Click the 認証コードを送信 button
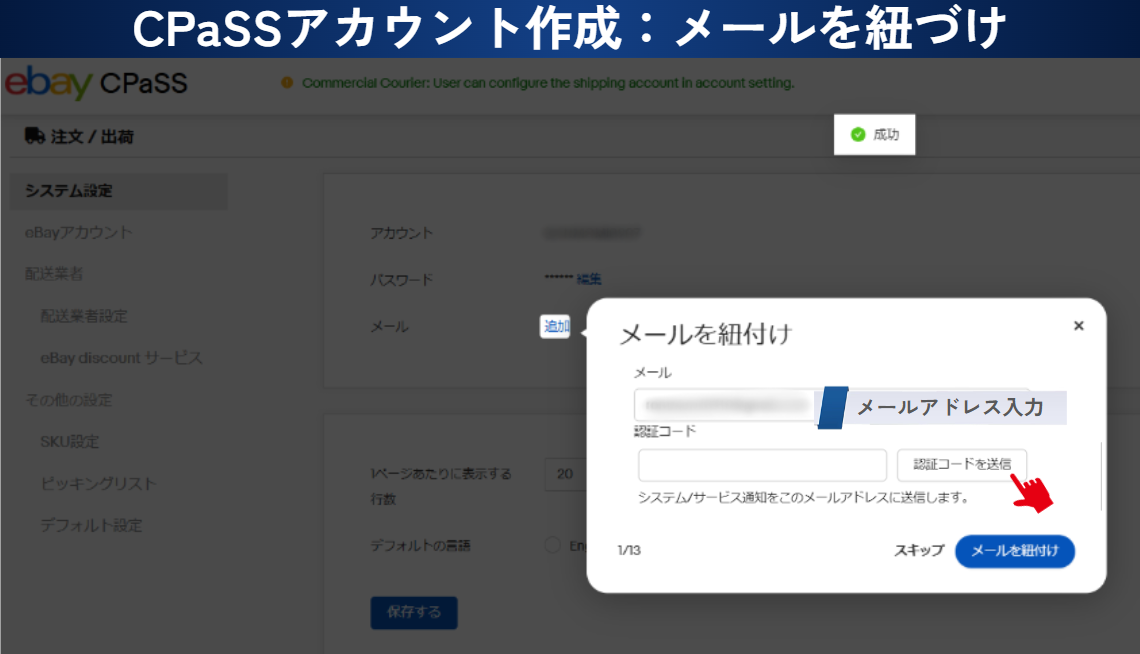1140x654 pixels. coord(961,464)
